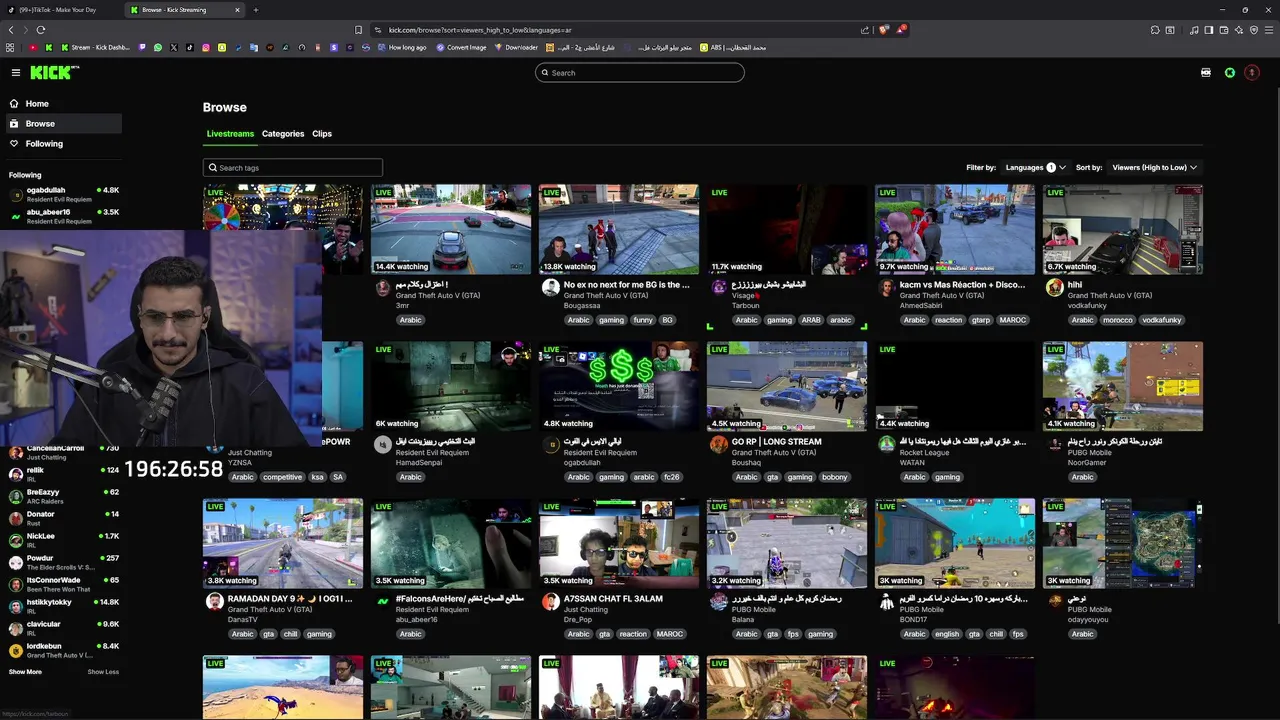
Task: Open 'GO RP | LONG STREAM' title
Action: point(776,441)
